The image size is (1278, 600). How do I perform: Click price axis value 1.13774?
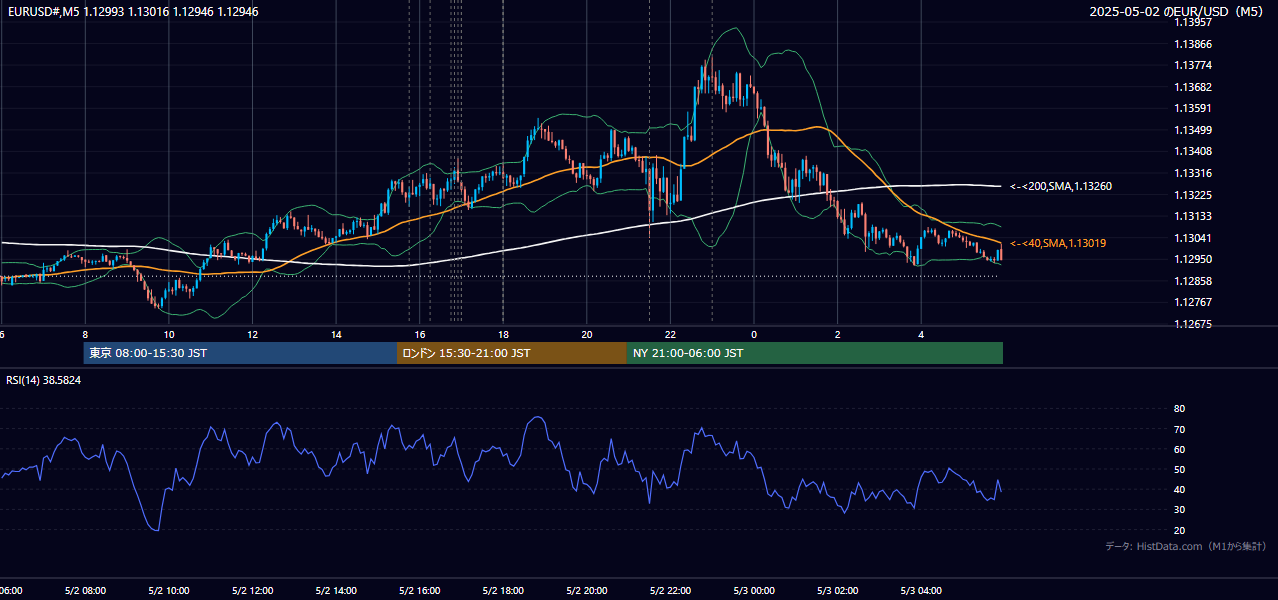point(1192,65)
